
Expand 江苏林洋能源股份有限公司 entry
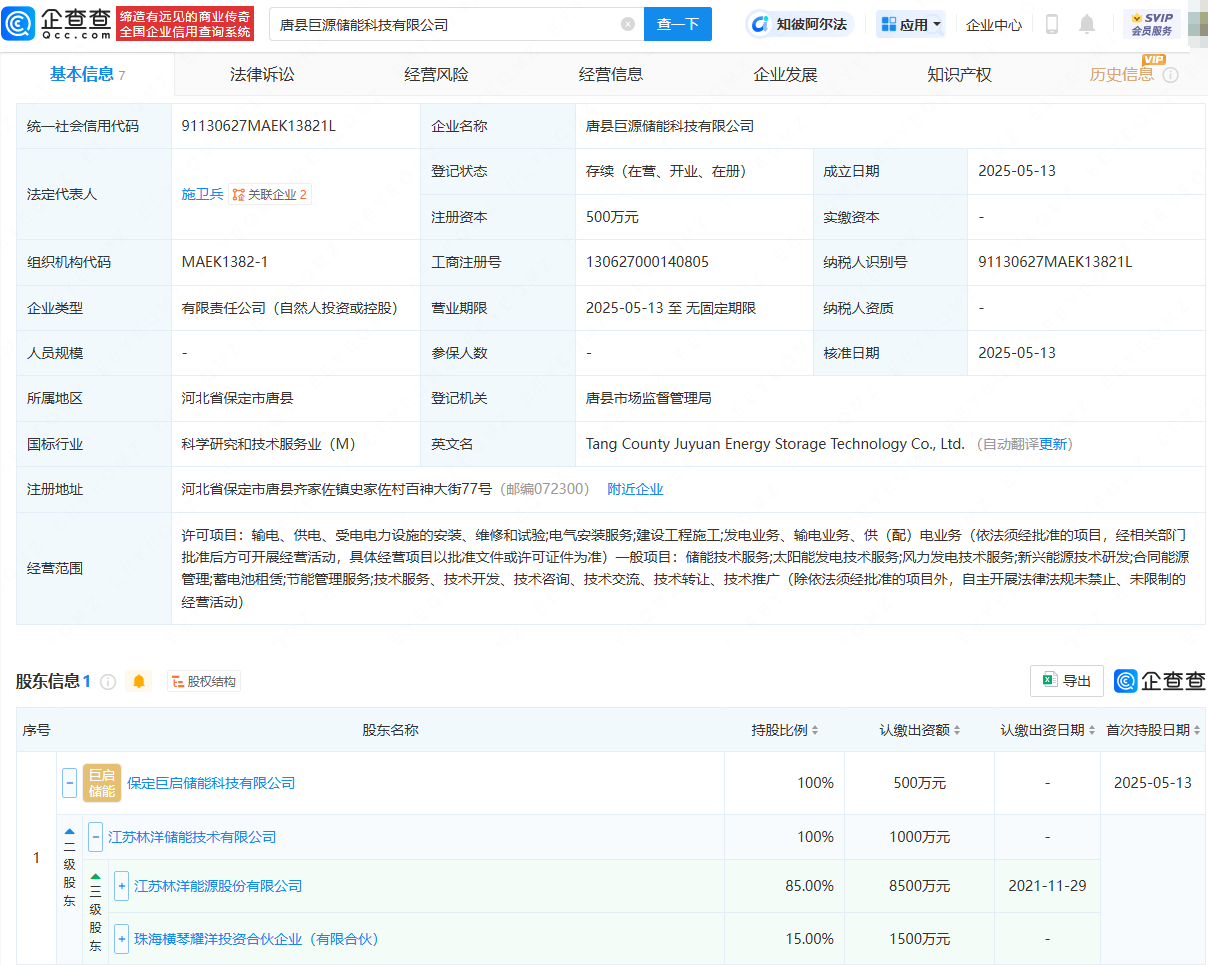pos(121,886)
